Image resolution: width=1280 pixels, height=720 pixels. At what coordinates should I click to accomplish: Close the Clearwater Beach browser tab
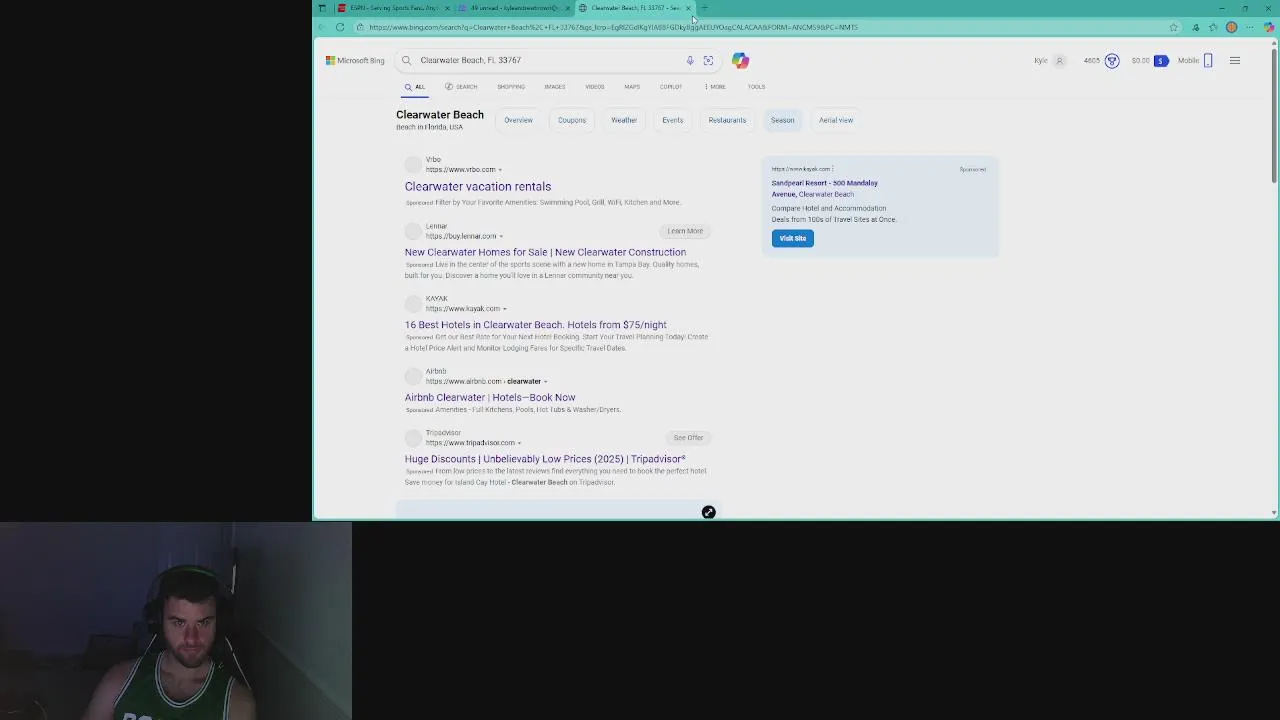click(688, 8)
